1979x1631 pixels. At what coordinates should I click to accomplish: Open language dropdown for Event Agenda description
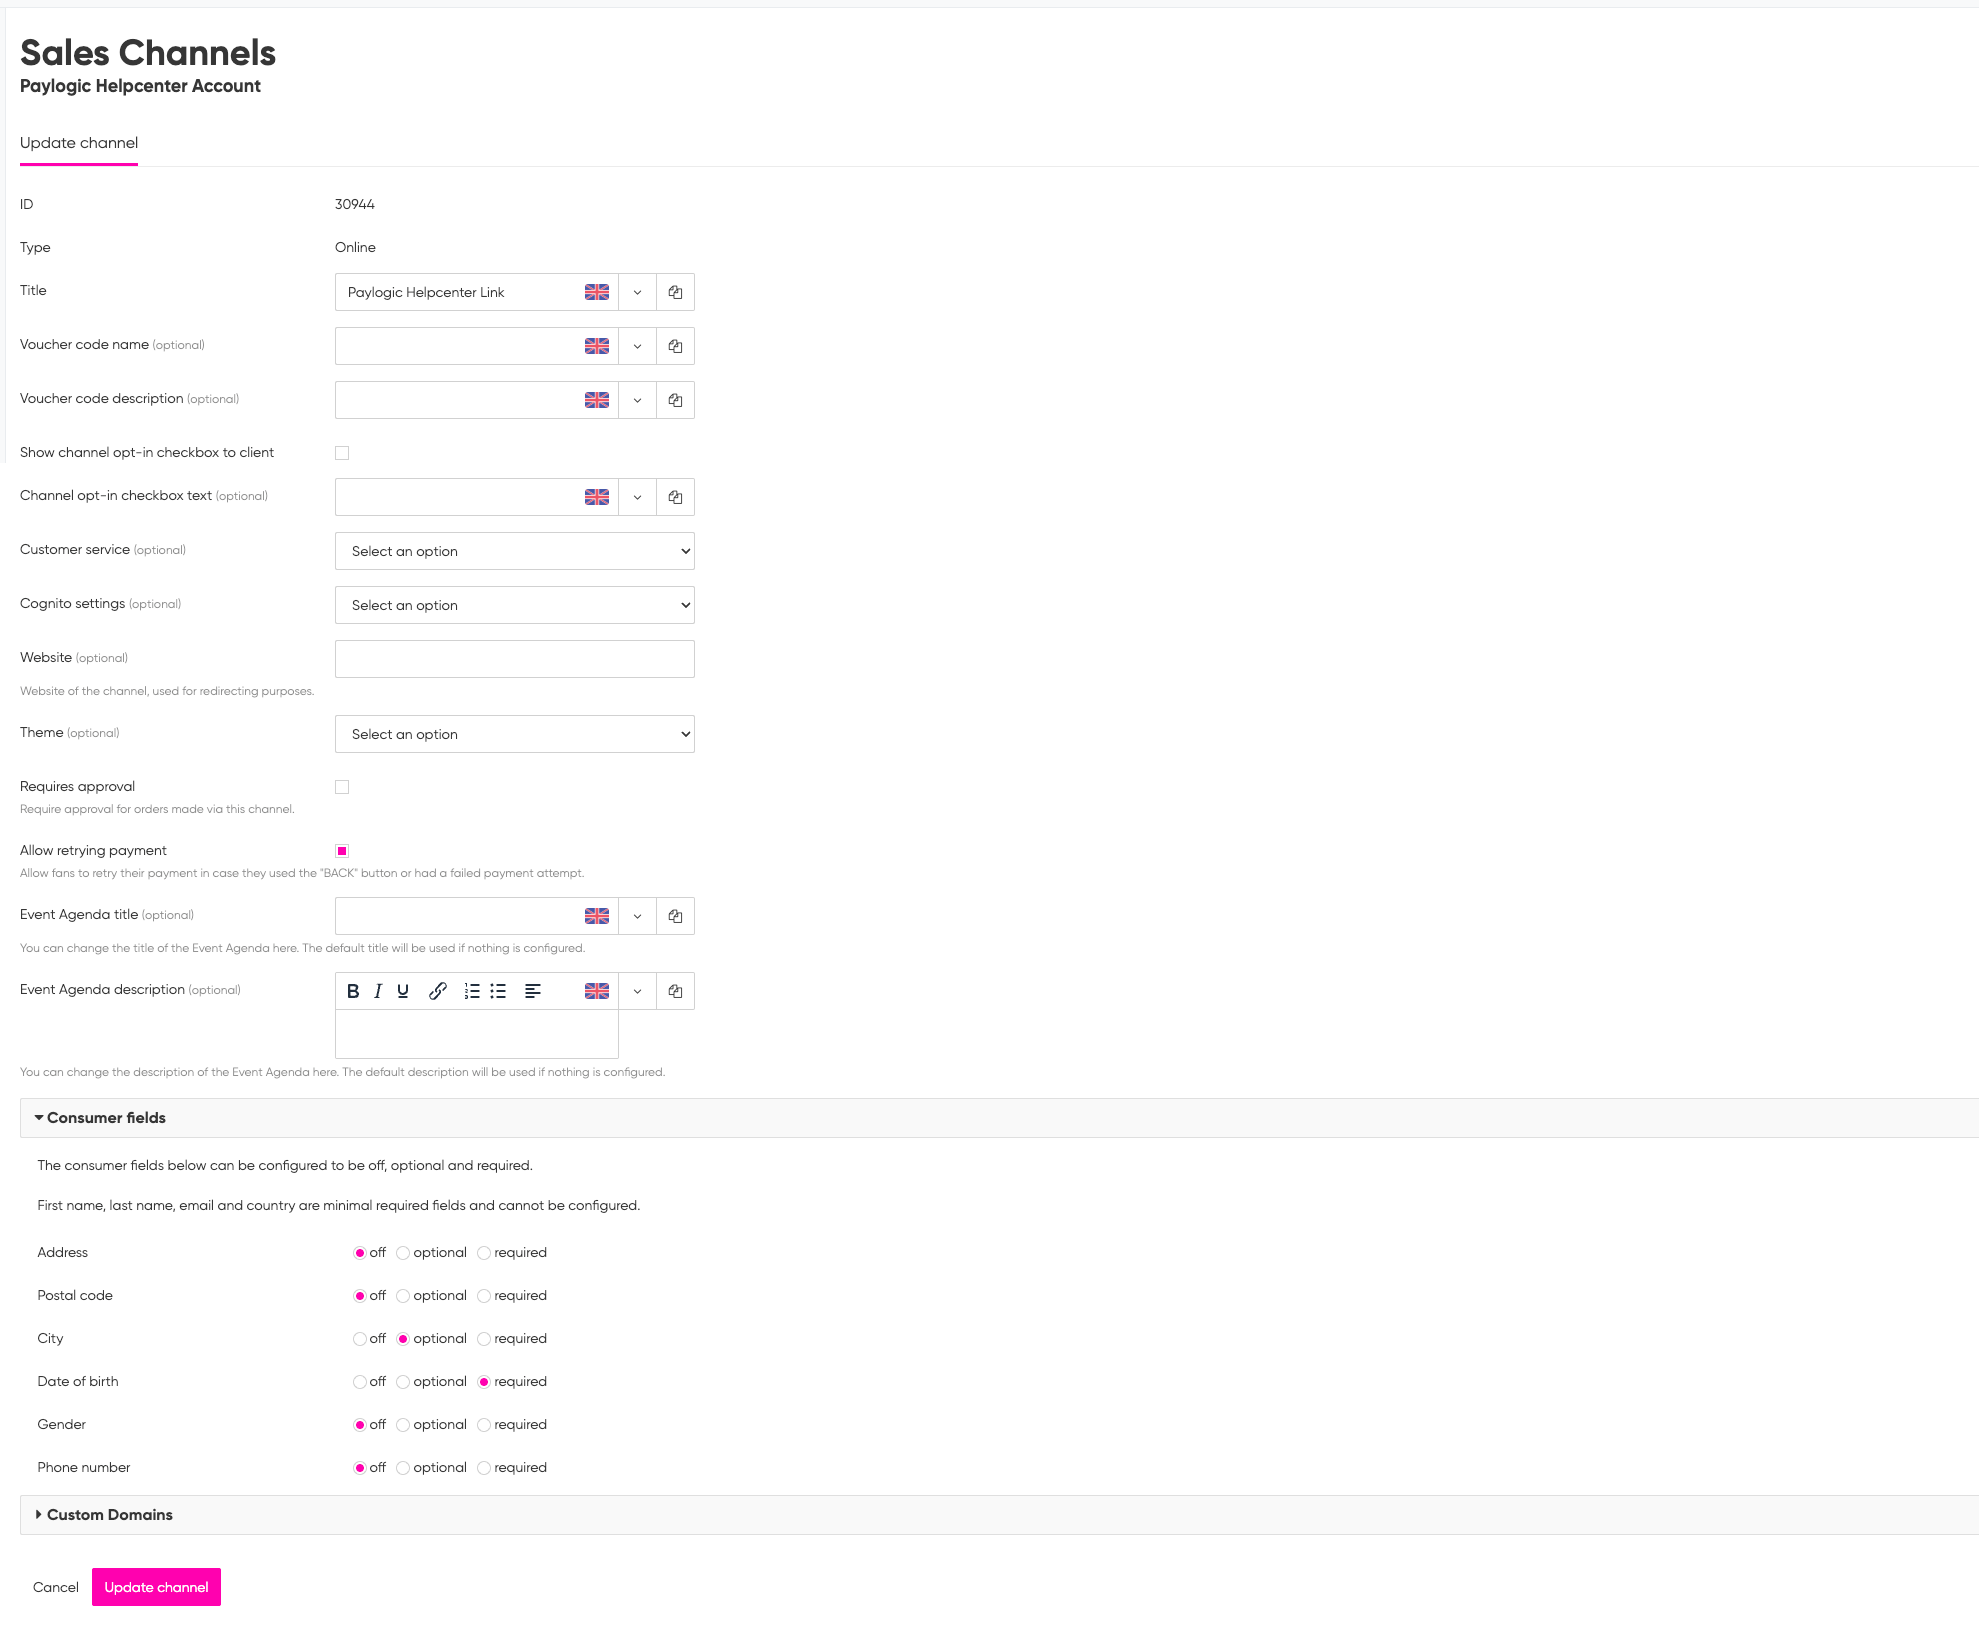coord(637,991)
